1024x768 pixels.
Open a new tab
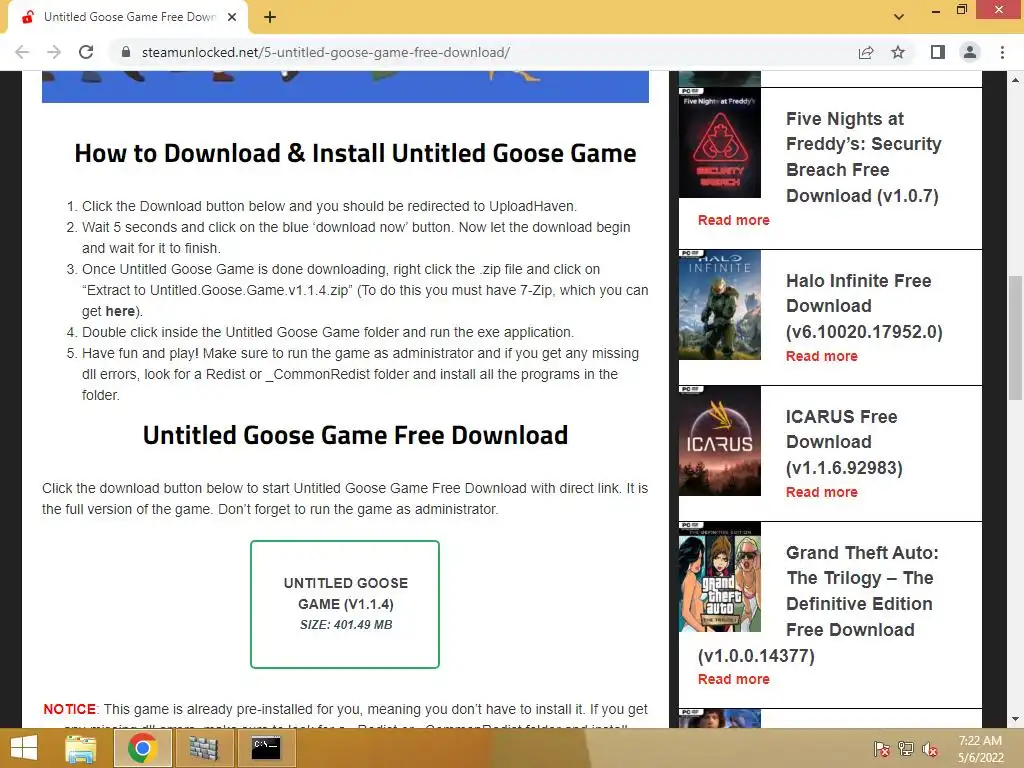pos(270,17)
